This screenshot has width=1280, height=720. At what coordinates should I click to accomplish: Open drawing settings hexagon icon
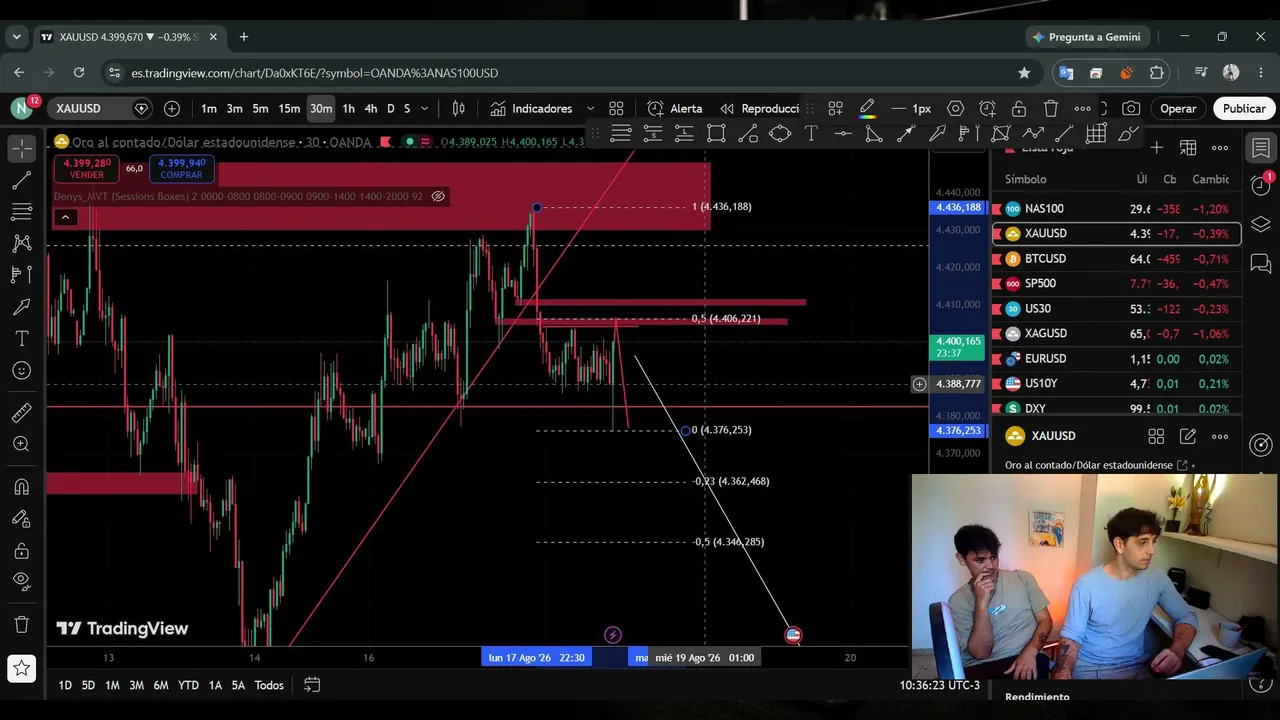(955, 108)
